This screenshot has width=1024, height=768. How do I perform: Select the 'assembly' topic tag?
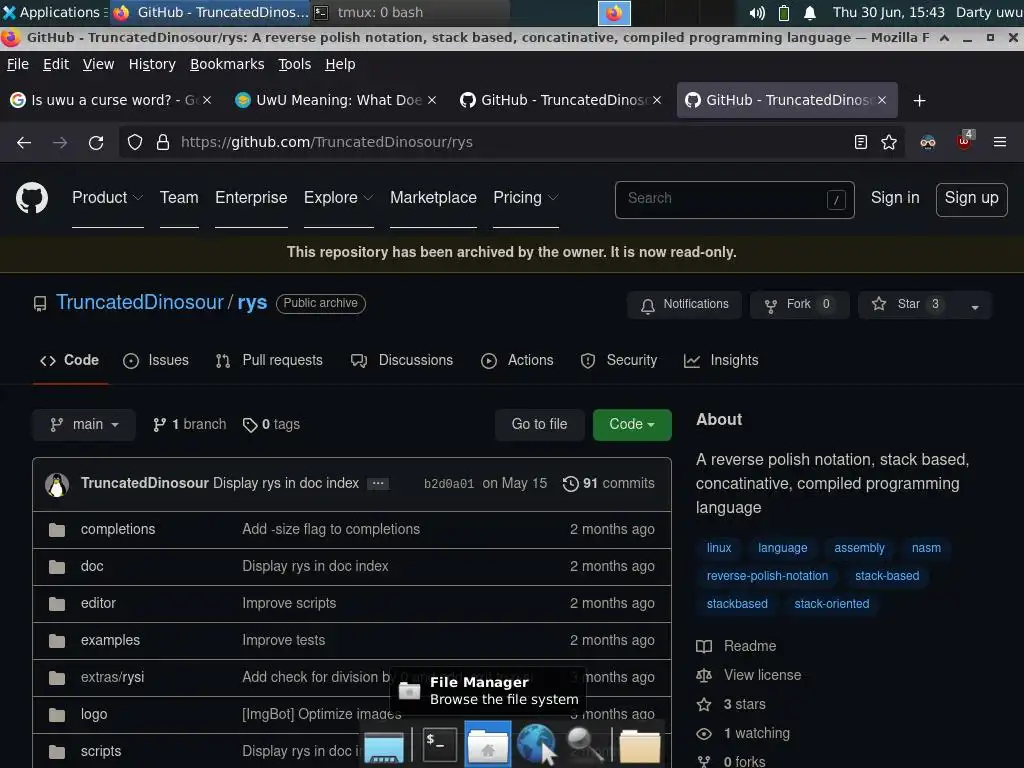tap(859, 549)
